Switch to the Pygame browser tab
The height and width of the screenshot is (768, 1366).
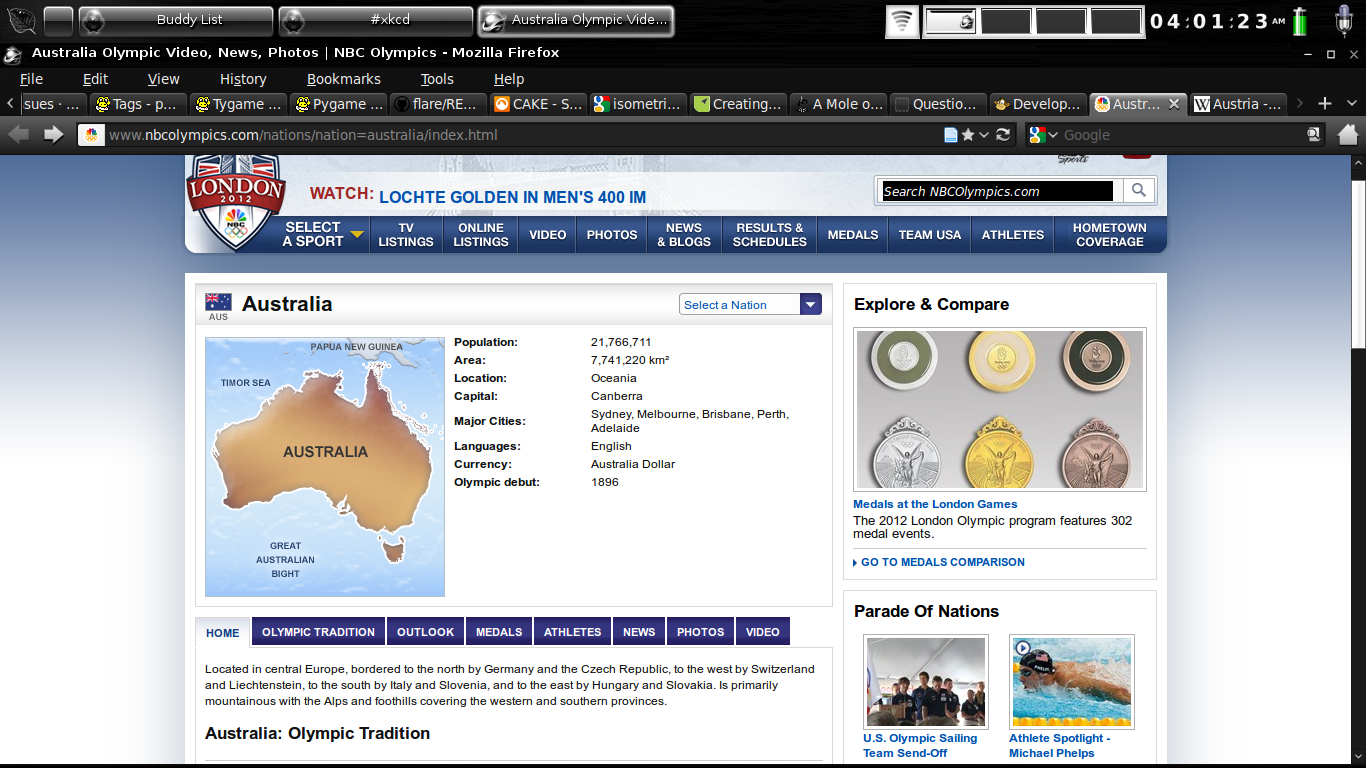pos(338,104)
